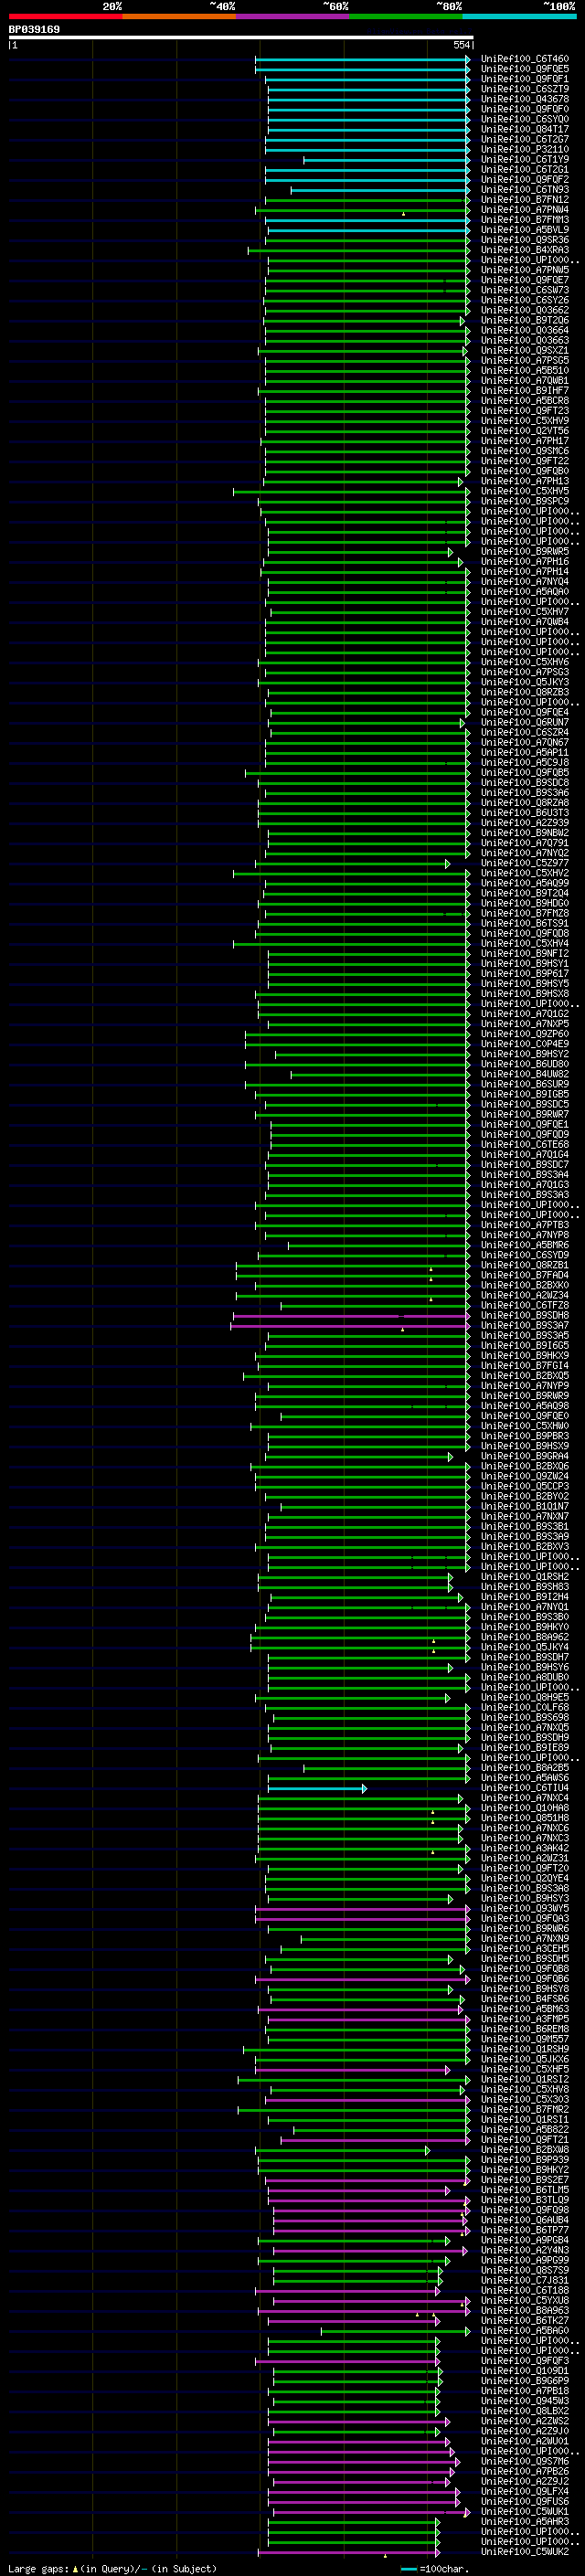Select UniRef100_Q1RSH2 label
This screenshot has height=2576, width=585.
pos(524,1577)
